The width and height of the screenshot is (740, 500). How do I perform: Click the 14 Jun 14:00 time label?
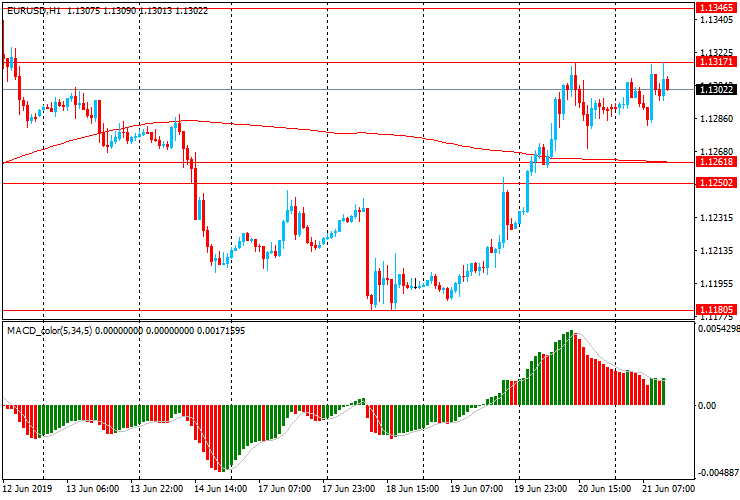[x=220, y=488]
